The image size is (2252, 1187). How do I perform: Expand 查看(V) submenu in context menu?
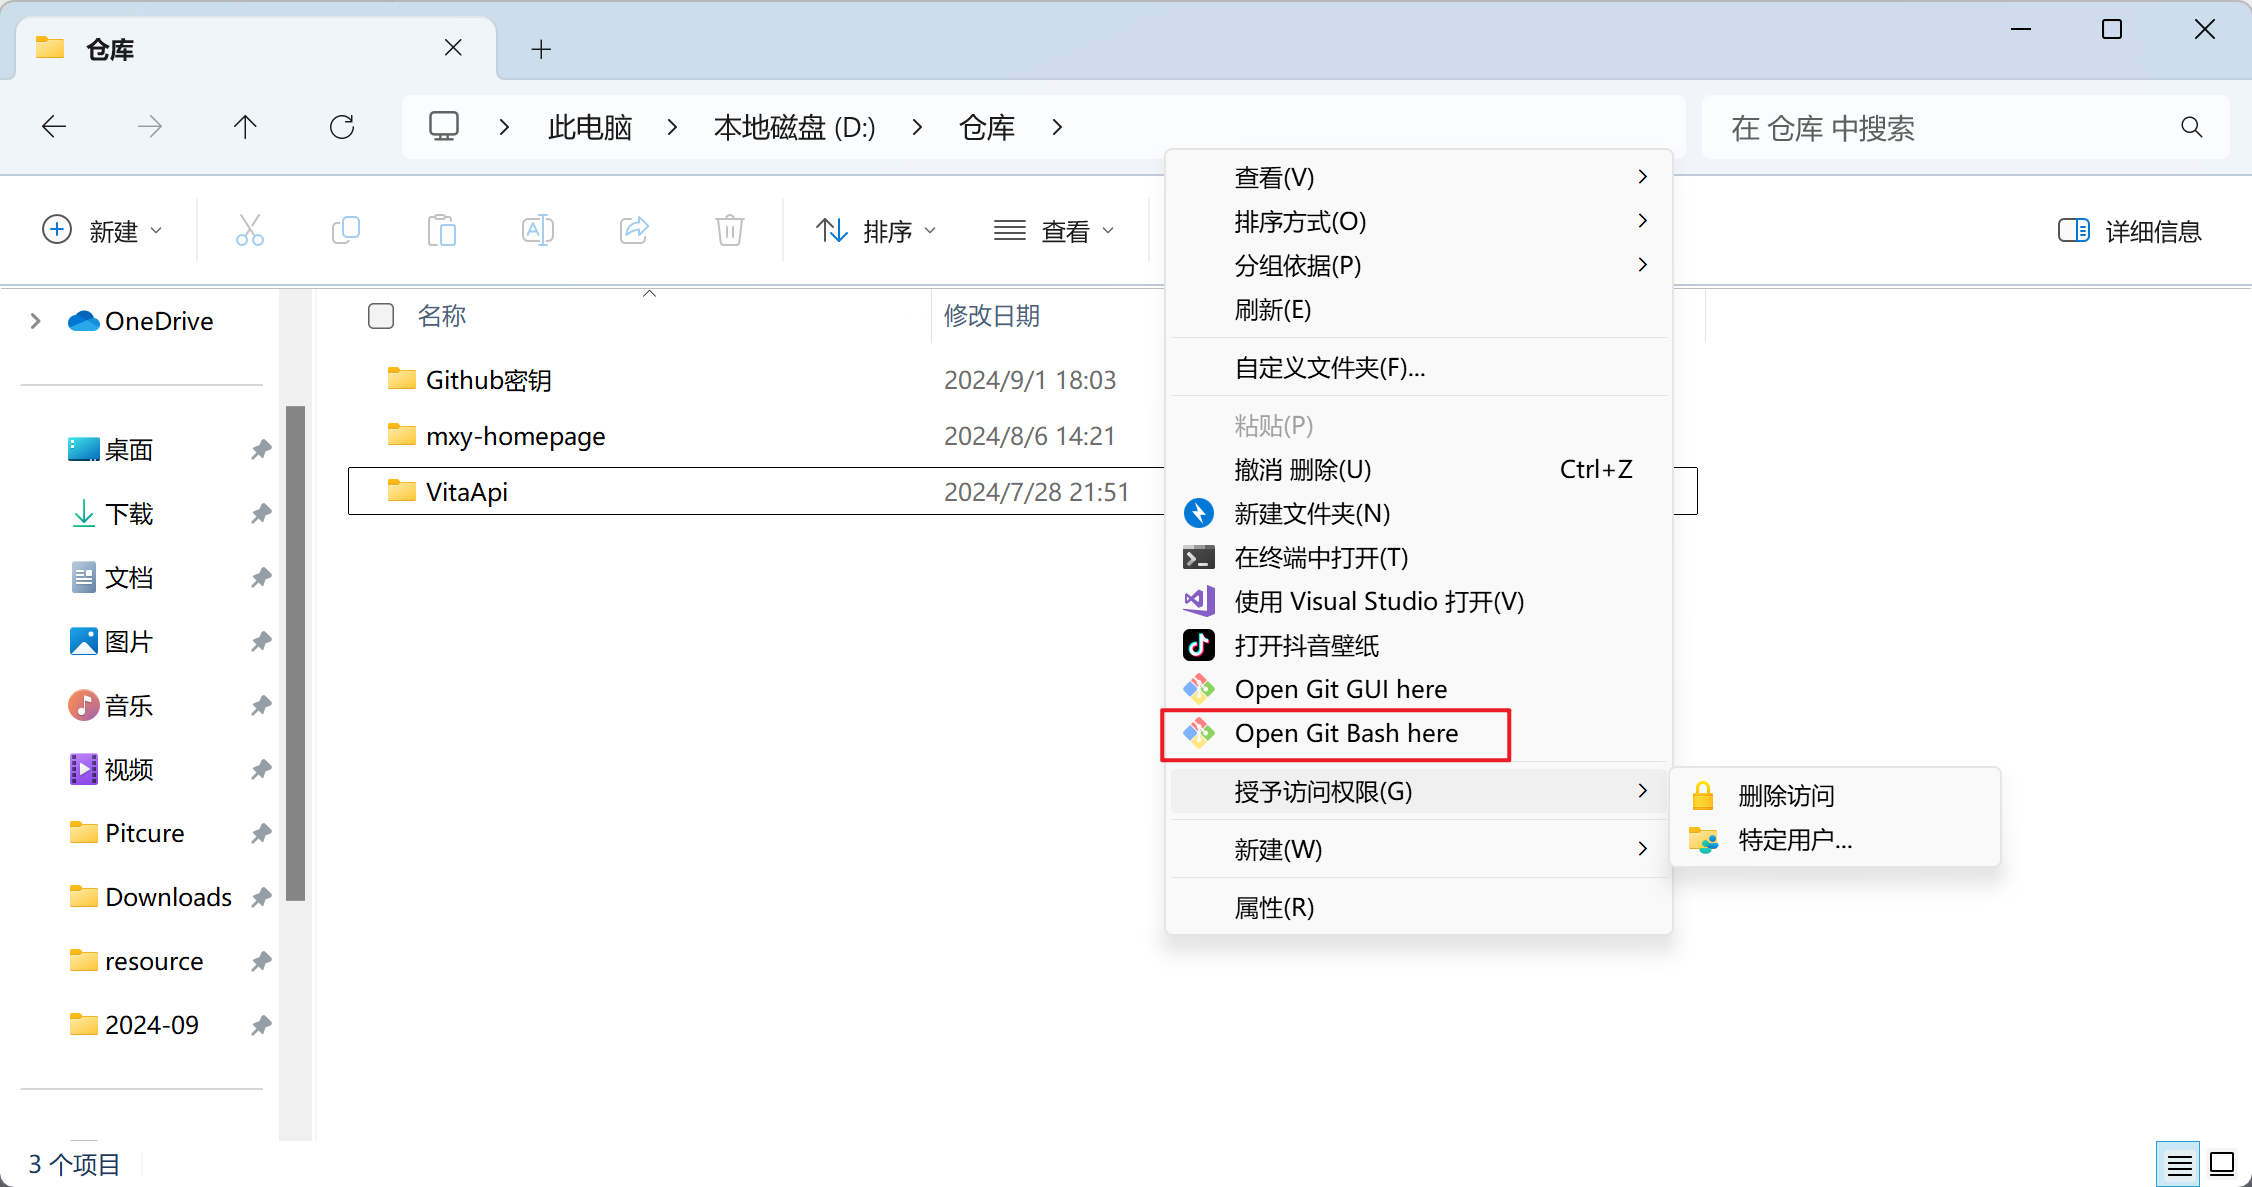tap(1419, 178)
